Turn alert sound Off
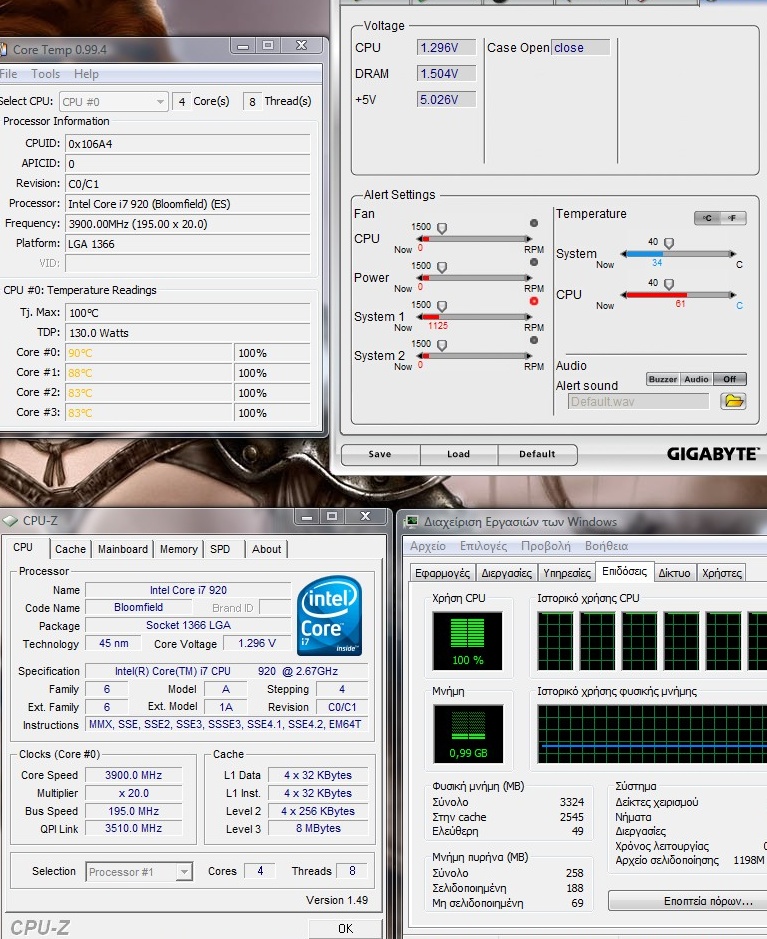The height and width of the screenshot is (939, 767). (x=729, y=379)
